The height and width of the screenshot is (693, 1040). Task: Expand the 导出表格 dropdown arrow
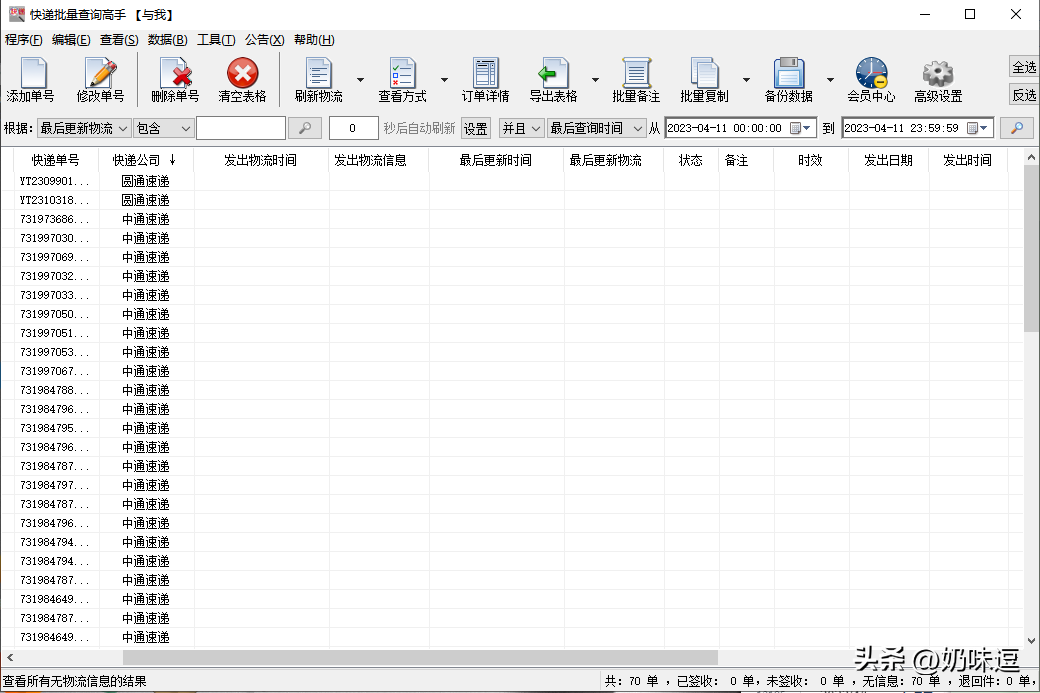coord(595,80)
